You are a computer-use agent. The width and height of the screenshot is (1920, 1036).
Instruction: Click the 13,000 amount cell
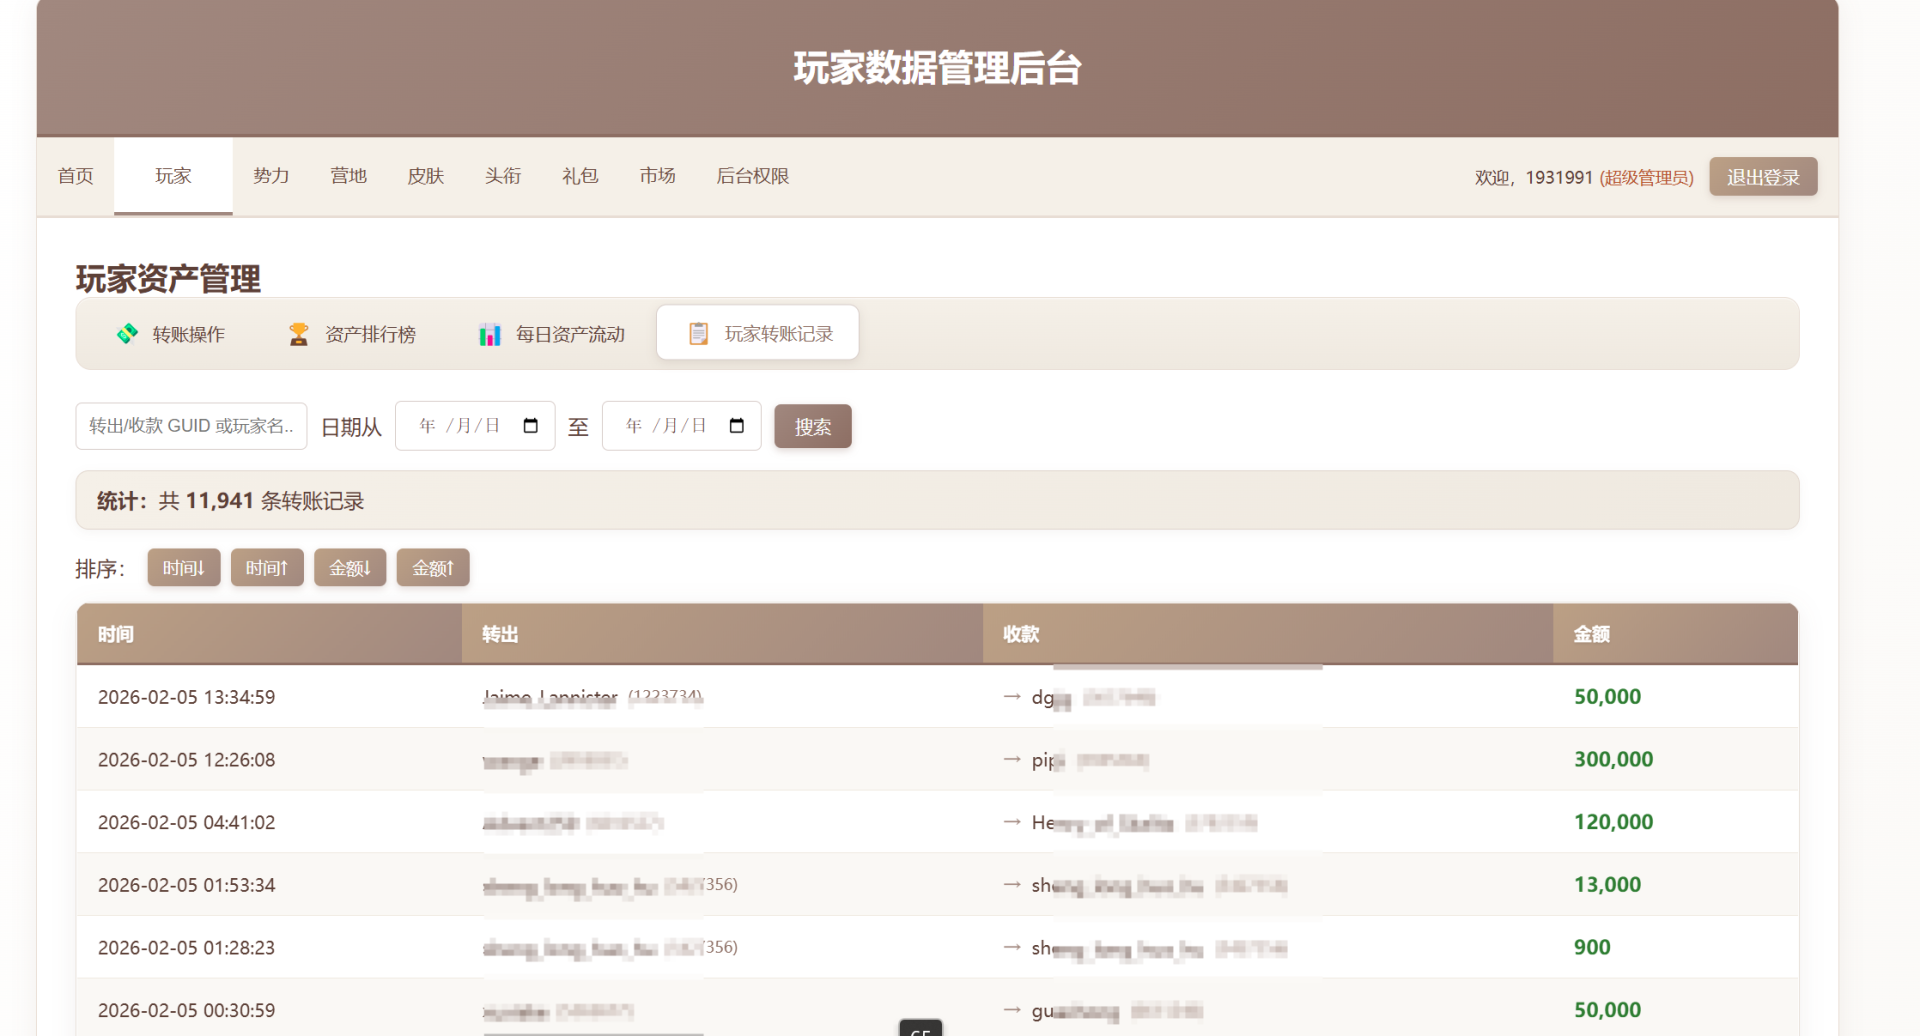(x=1607, y=884)
